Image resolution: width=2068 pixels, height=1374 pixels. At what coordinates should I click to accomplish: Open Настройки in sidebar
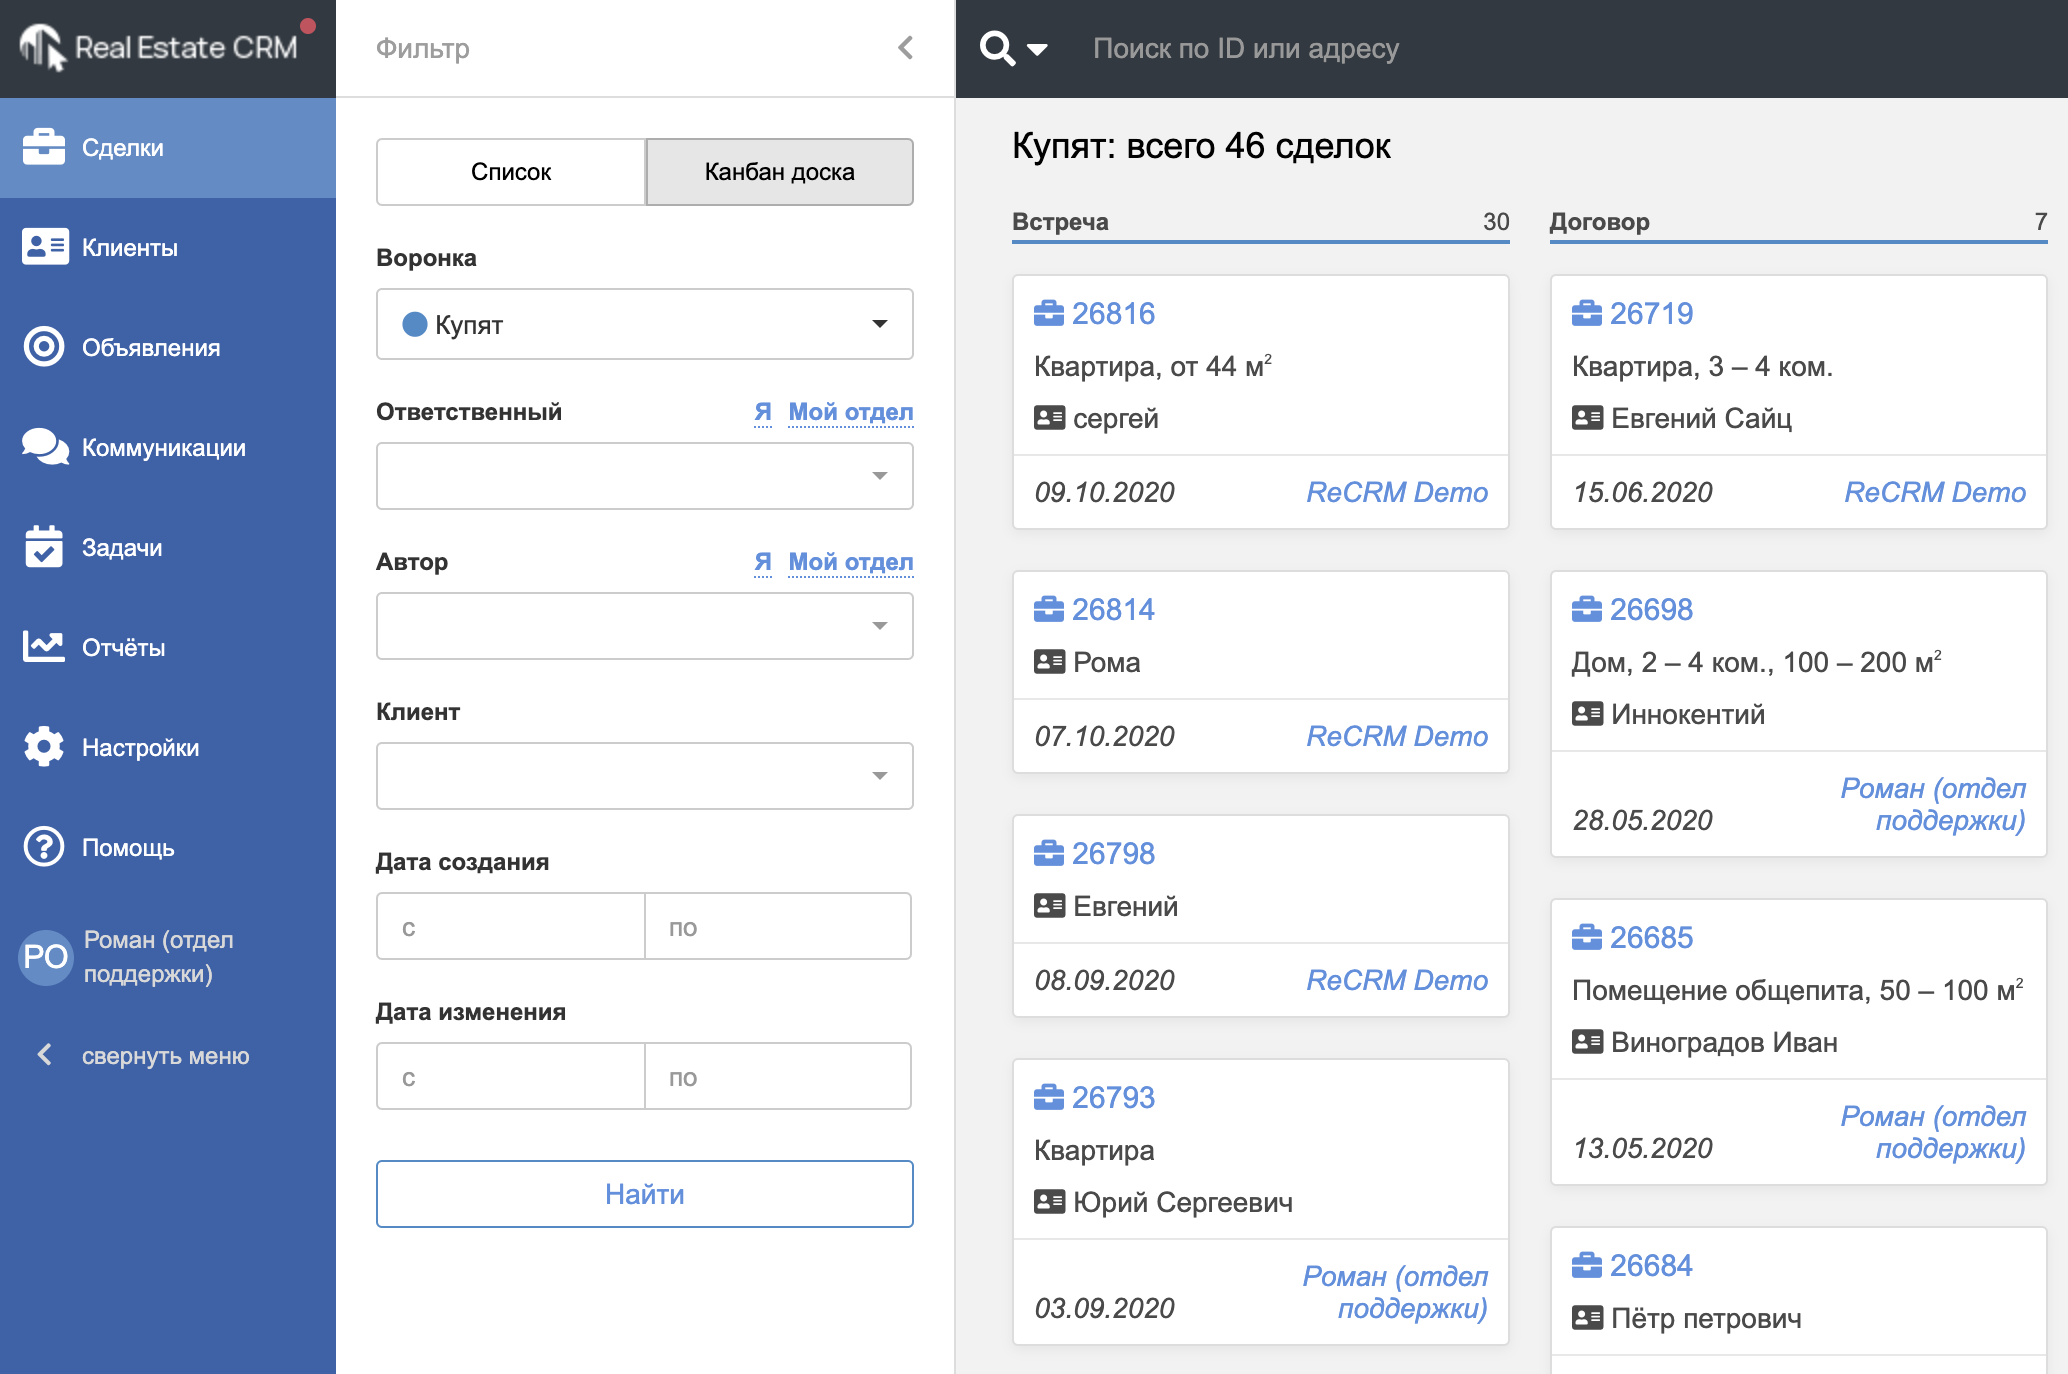pyautogui.click(x=168, y=747)
